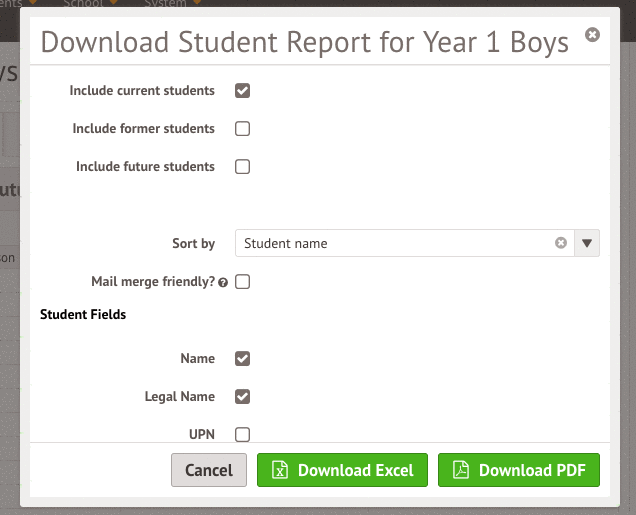This screenshot has height=515, width=636.
Task: Click the Download PDF button
Action: 519,470
